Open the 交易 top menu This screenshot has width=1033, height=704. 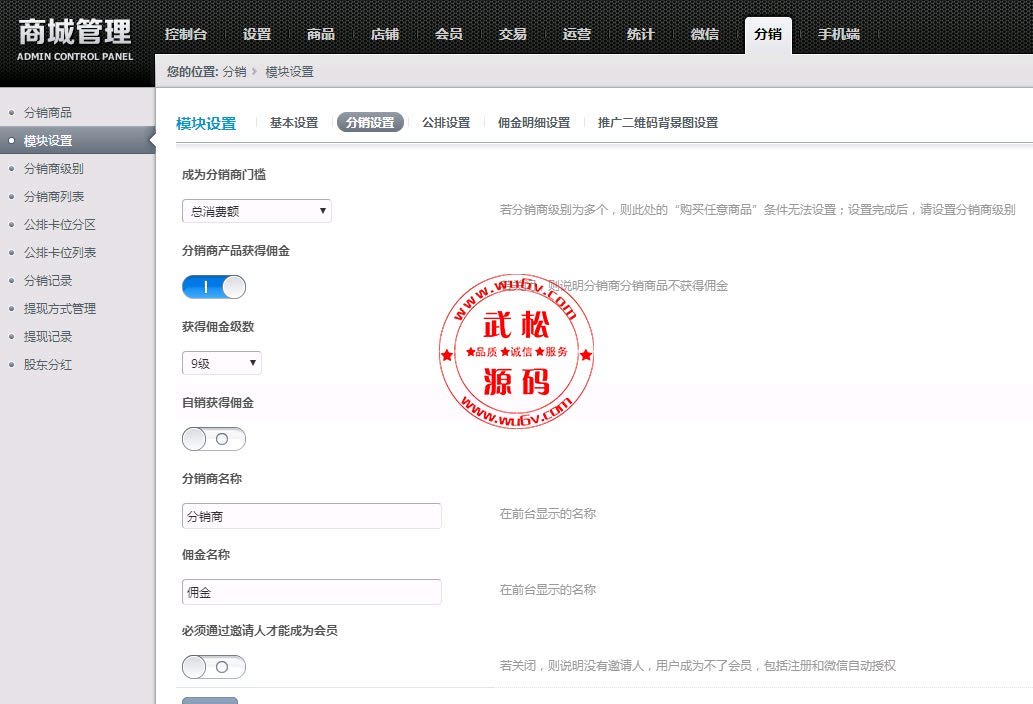(513, 34)
